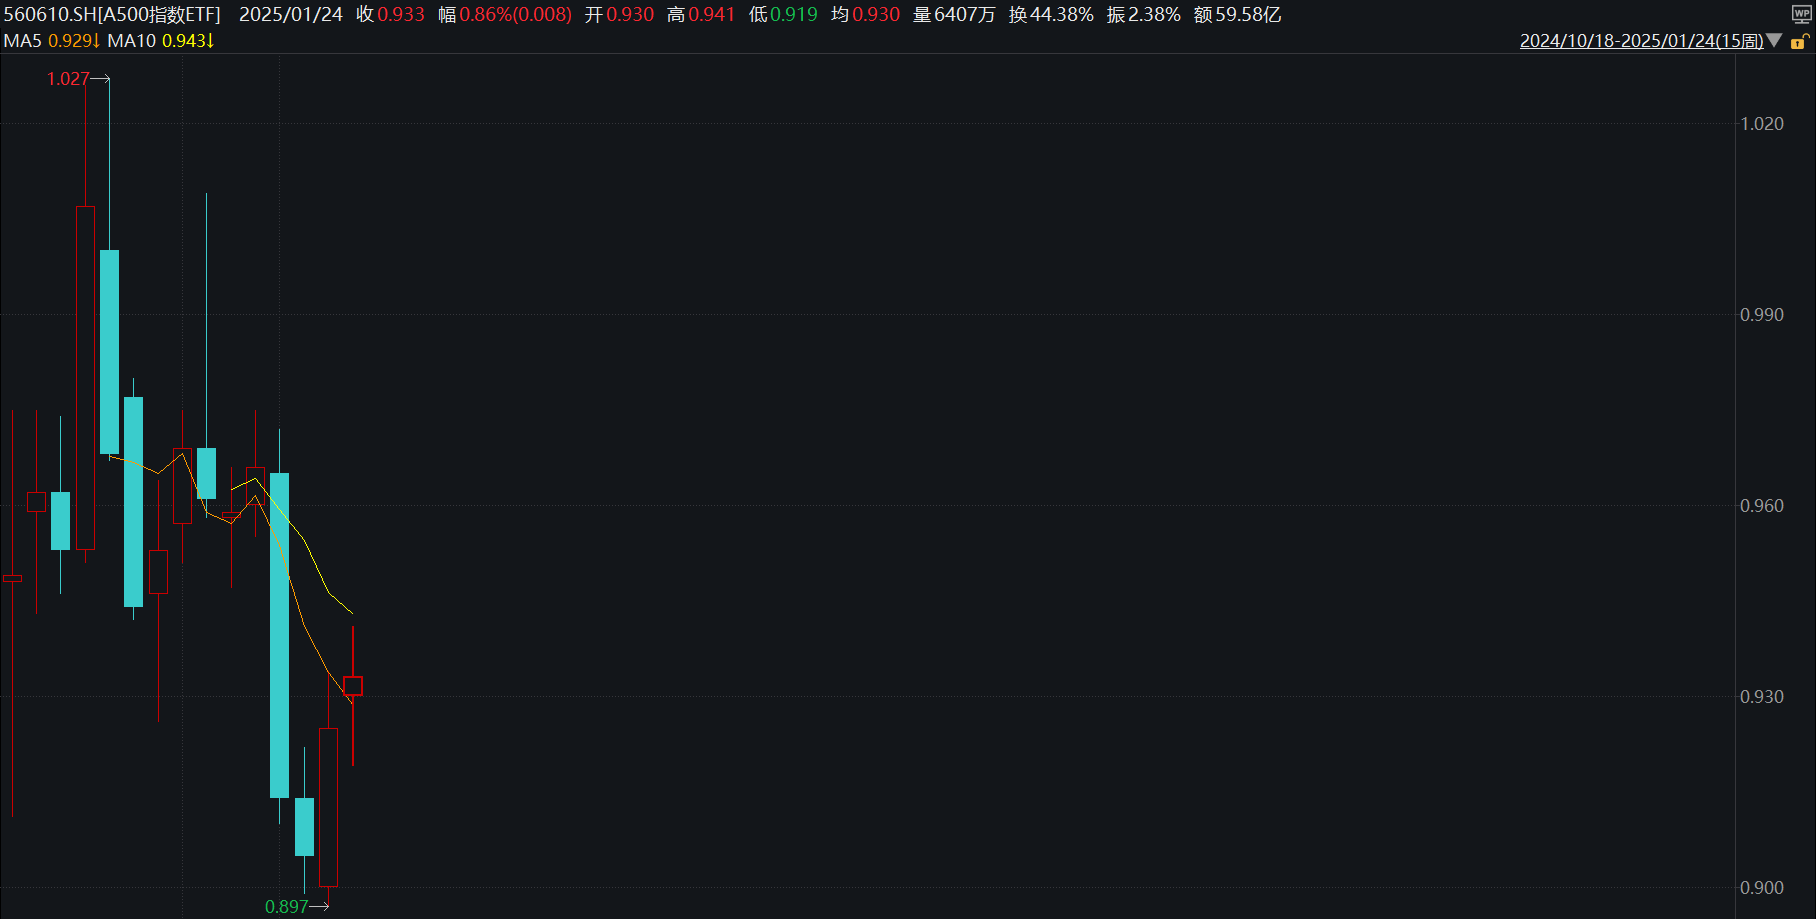Click the turnover rate 换44.38%
Screen dimensions: 1816x919
(x=1051, y=15)
